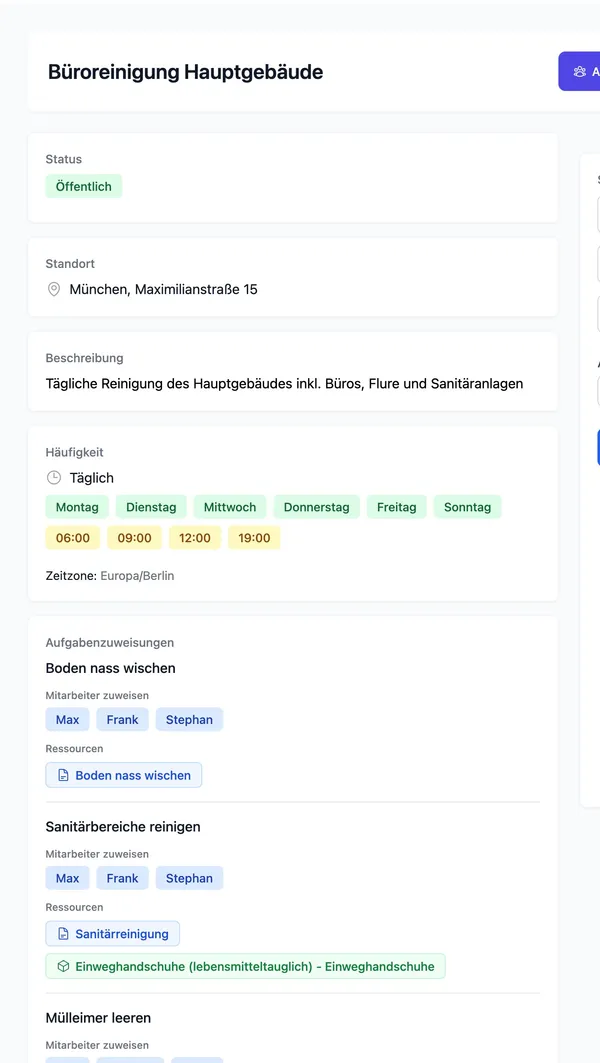Click the document icon on Boden nass wischen resource
600x1063 pixels.
[x=62, y=775]
